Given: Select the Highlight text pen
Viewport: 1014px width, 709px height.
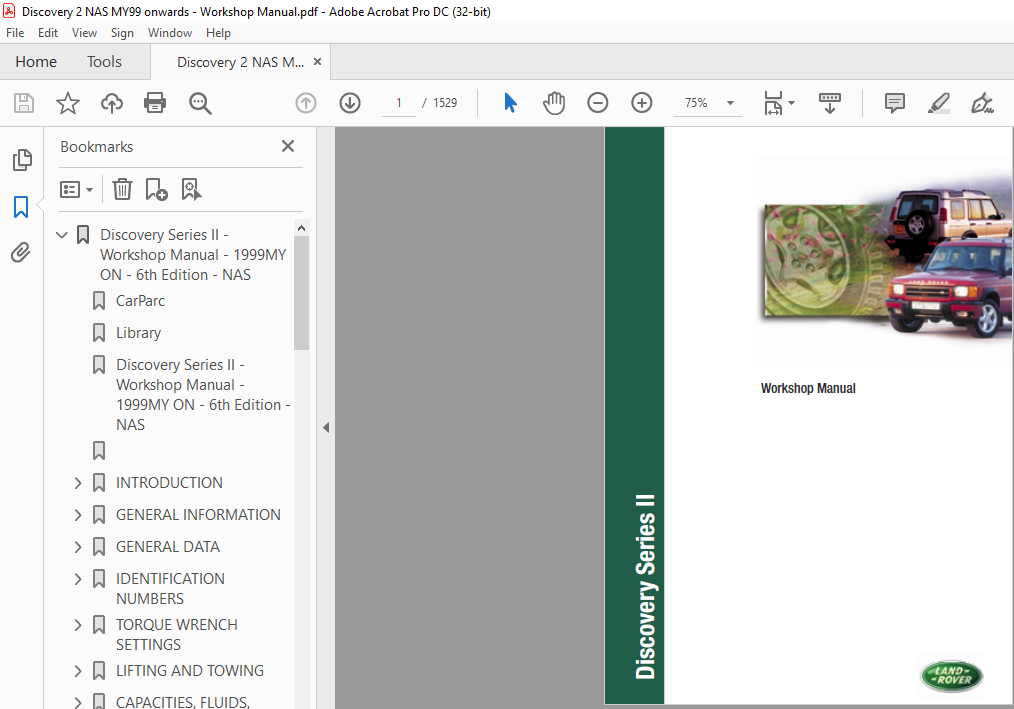Looking at the screenshot, I should click(938, 103).
